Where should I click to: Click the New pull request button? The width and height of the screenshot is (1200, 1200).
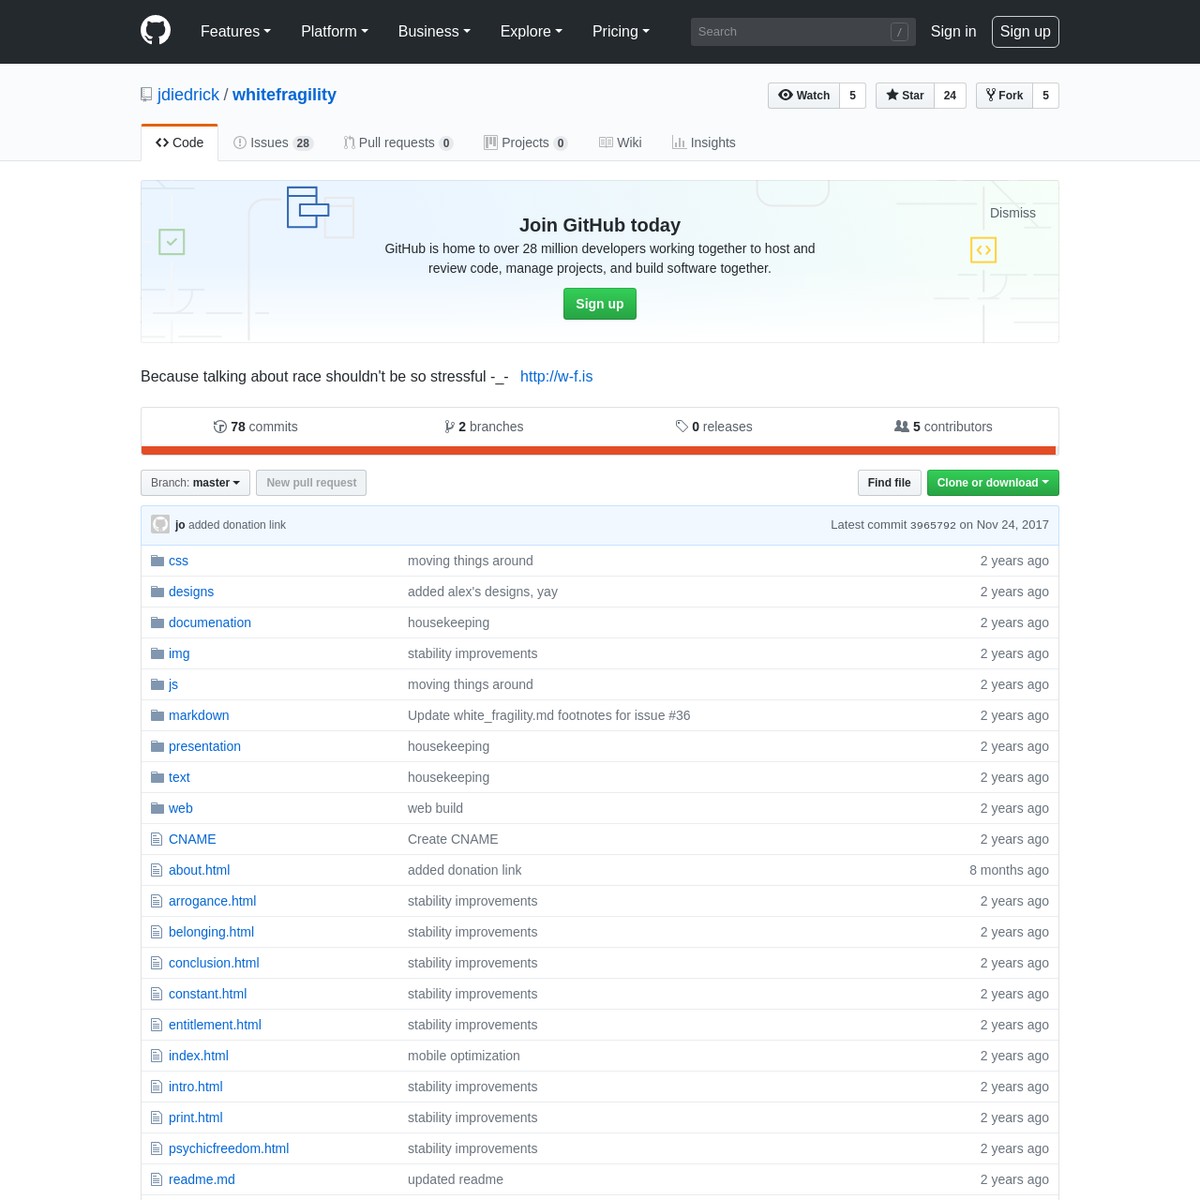[x=311, y=483]
